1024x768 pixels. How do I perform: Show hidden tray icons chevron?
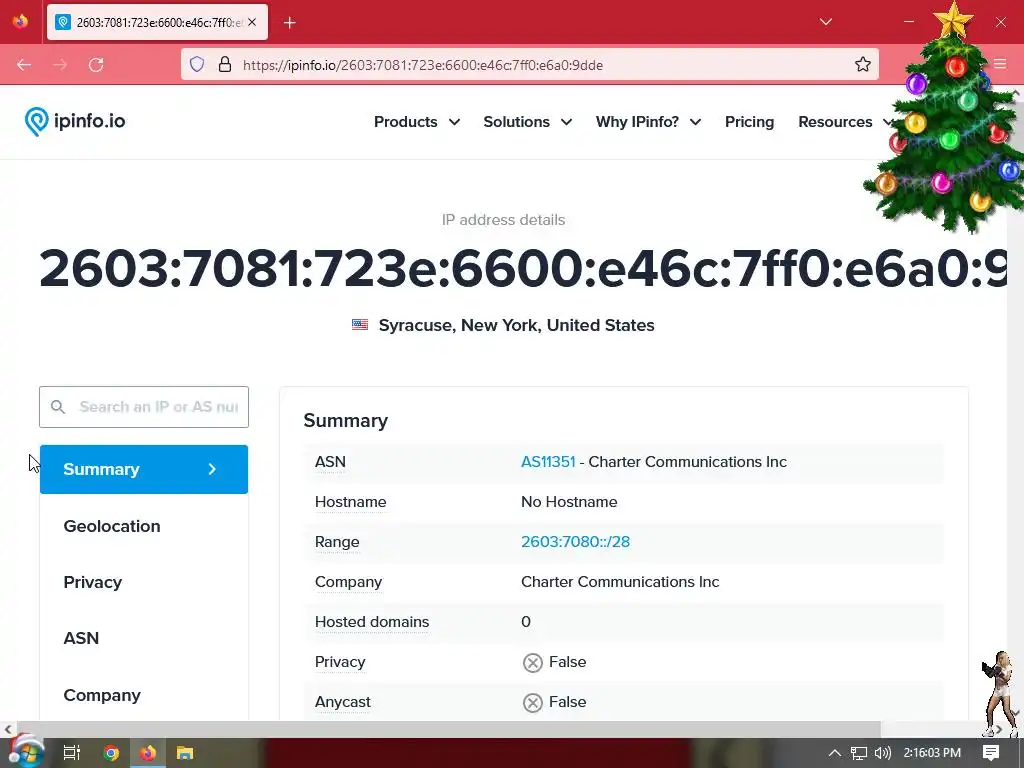[834, 753]
